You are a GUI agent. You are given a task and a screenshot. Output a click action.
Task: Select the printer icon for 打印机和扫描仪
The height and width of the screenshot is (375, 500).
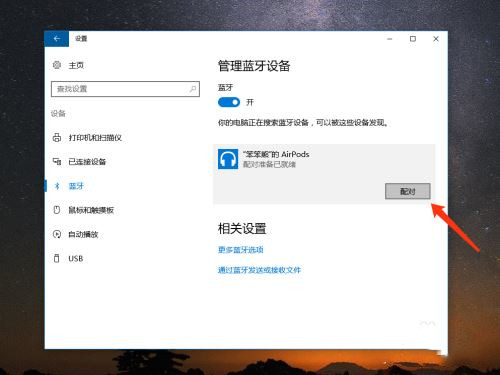tap(57, 137)
